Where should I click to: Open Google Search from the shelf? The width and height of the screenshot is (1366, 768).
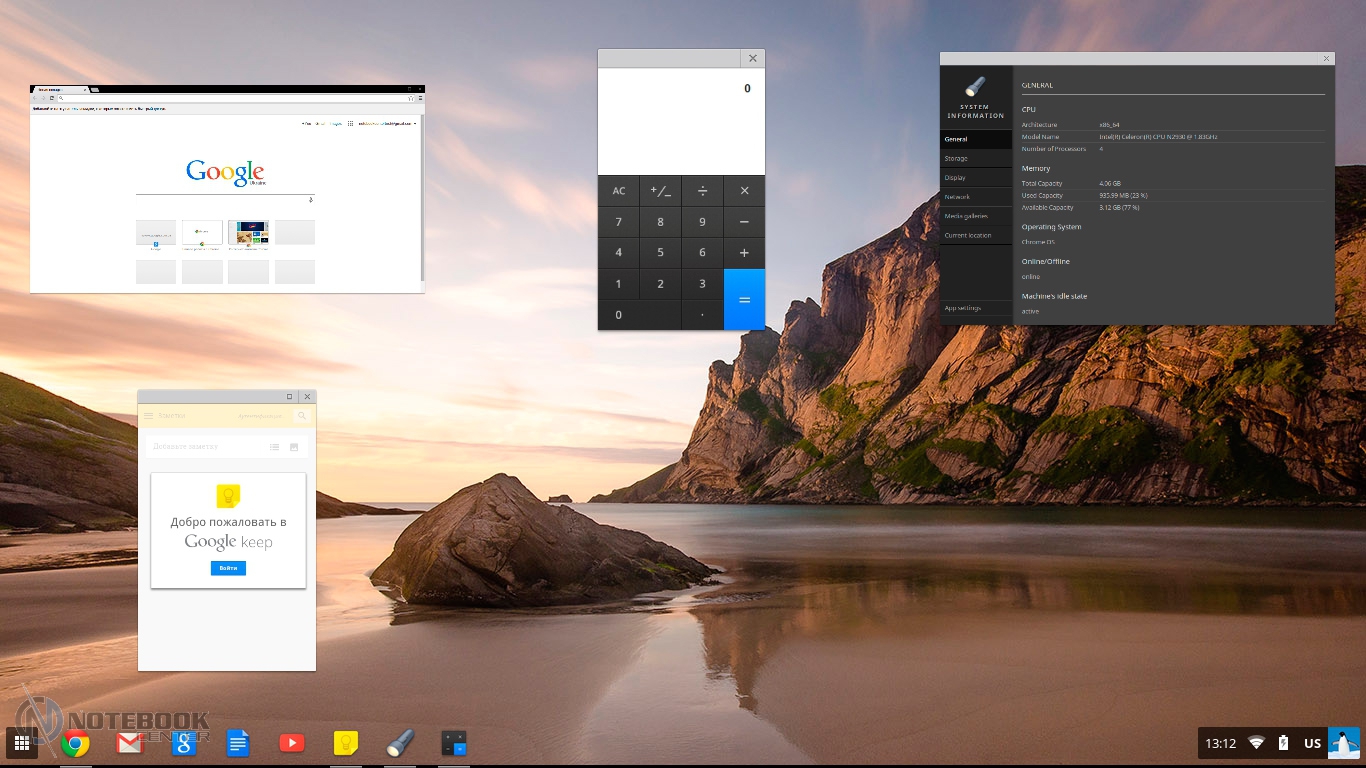183,743
